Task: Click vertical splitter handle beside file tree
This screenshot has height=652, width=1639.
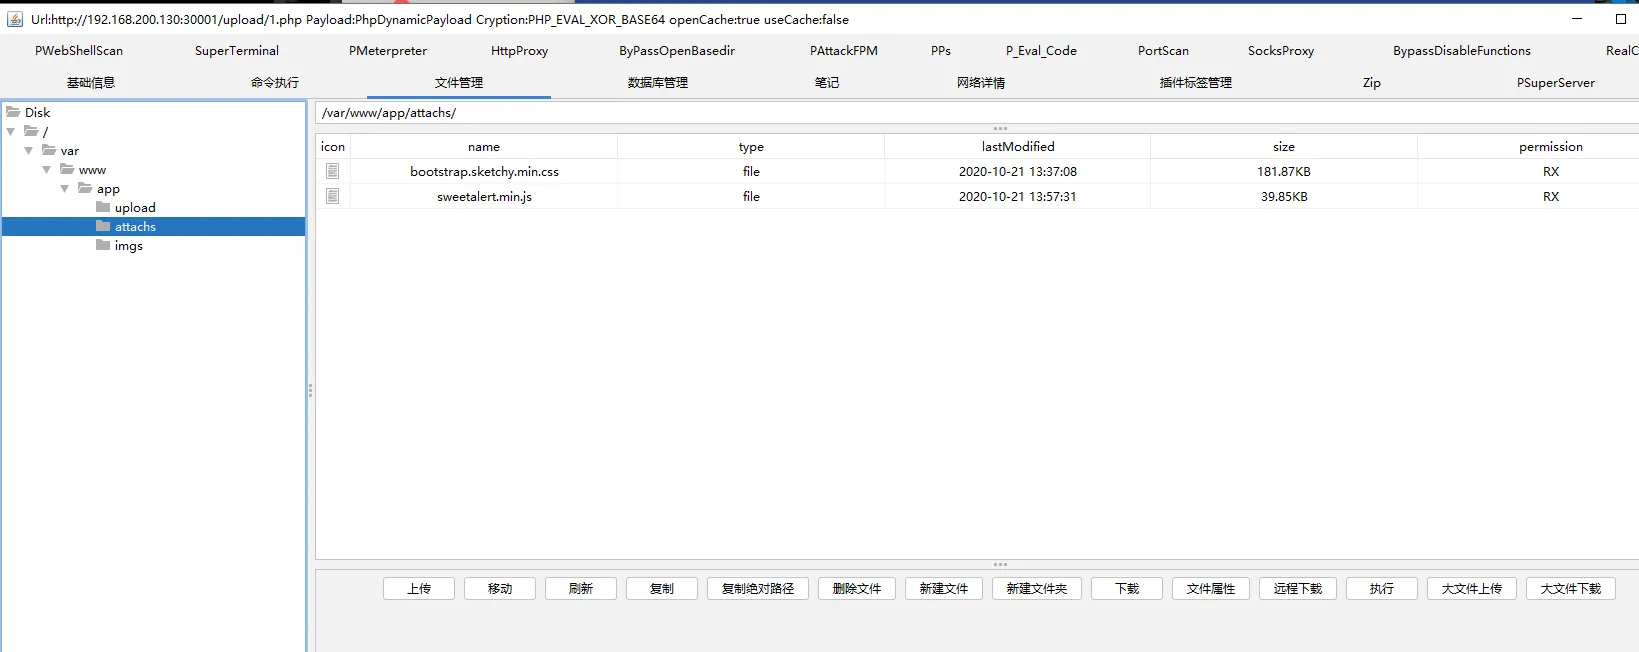Action: pyautogui.click(x=310, y=390)
